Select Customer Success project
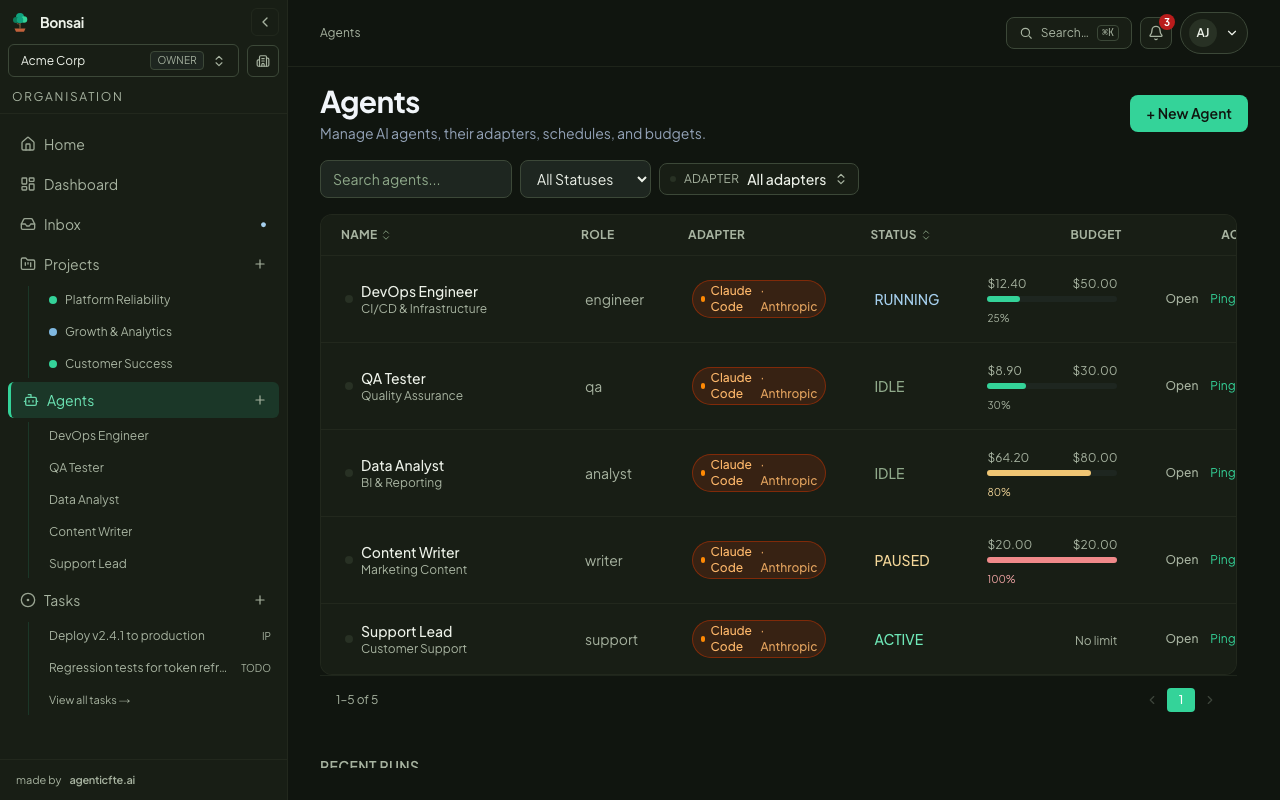 coord(118,364)
